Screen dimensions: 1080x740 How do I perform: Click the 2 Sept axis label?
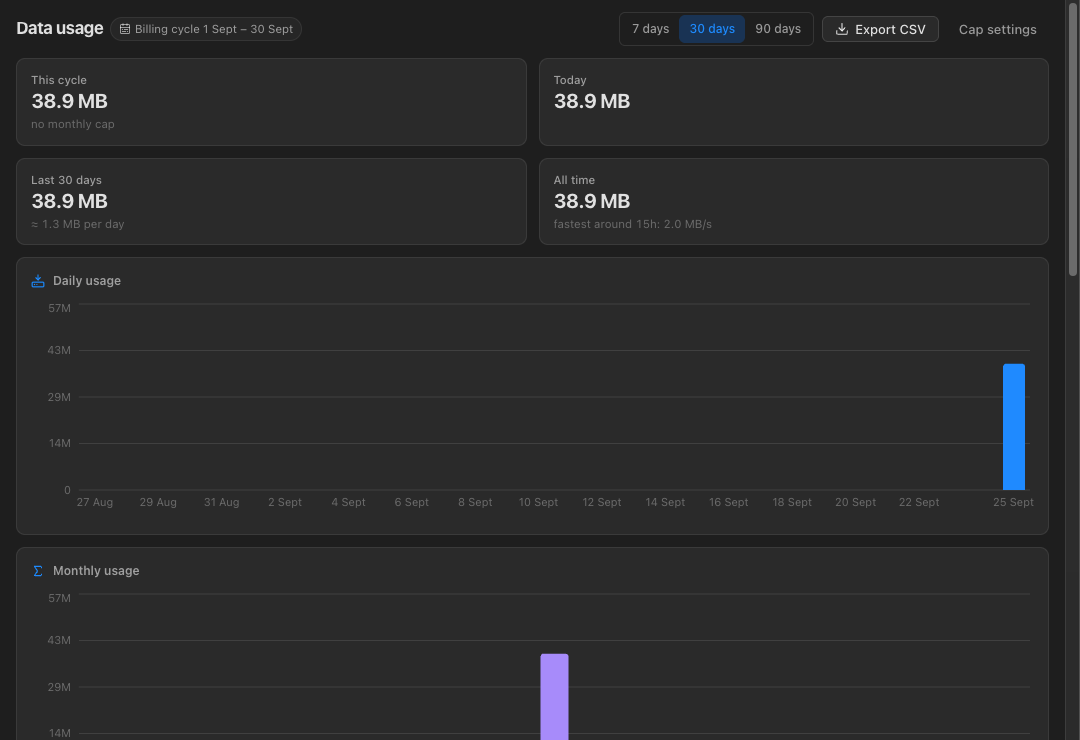click(284, 502)
